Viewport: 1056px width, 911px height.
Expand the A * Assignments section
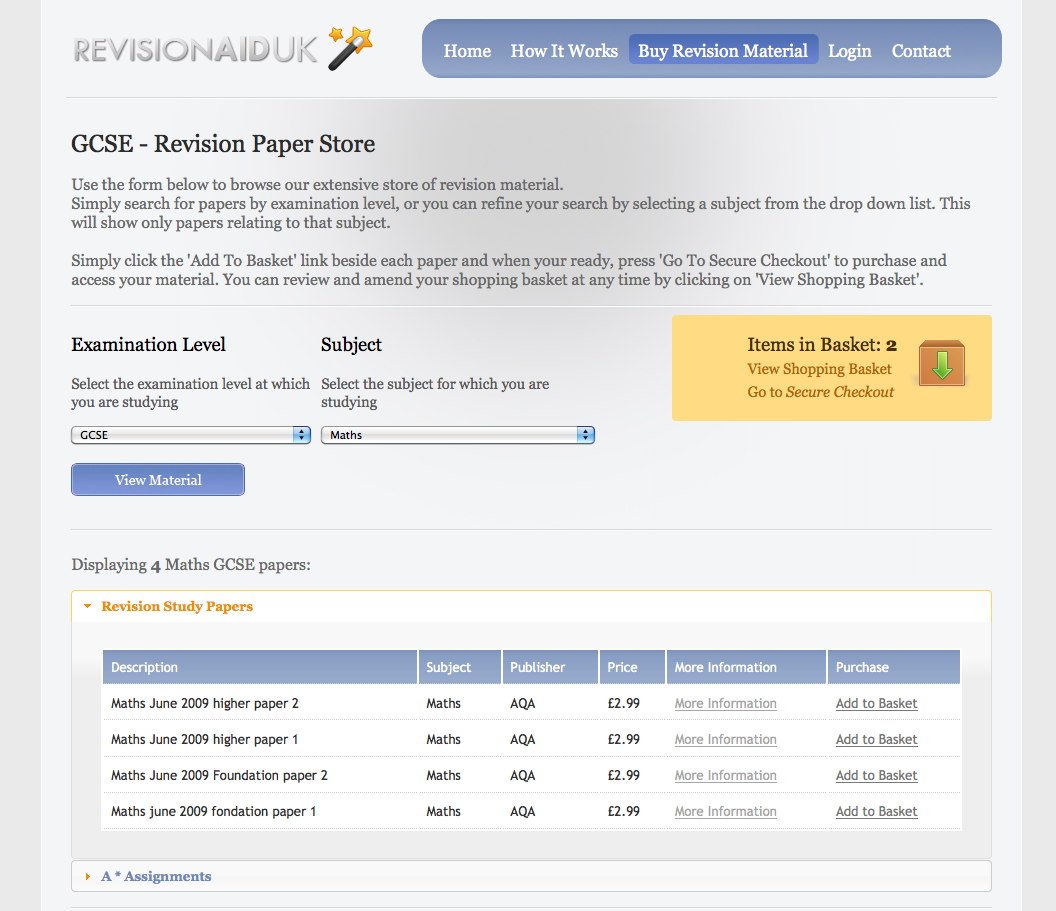(x=156, y=876)
